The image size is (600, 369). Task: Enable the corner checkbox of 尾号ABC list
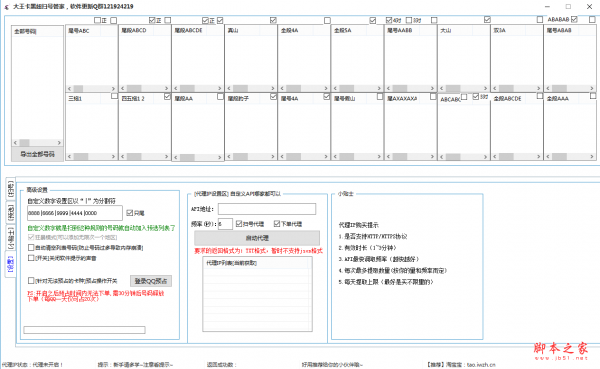[x=114, y=20]
